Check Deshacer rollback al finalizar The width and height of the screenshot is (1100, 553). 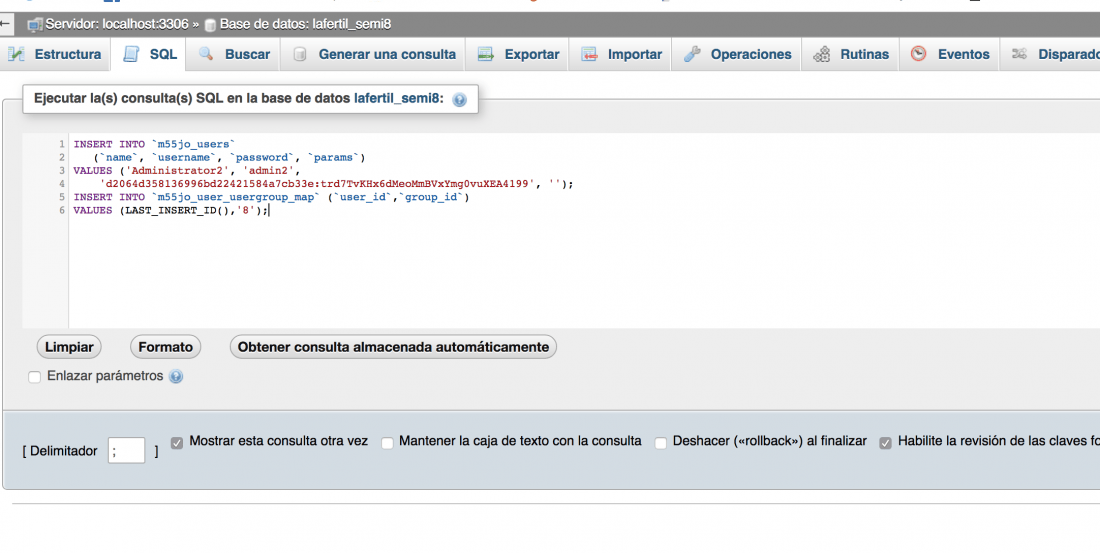660,443
